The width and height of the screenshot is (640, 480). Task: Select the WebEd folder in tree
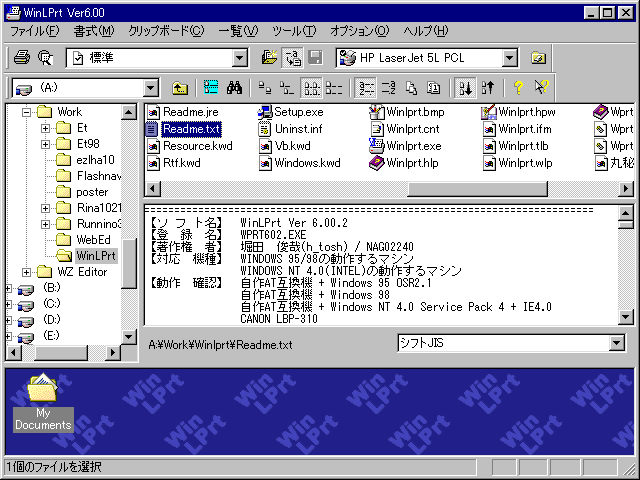tap(83, 240)
